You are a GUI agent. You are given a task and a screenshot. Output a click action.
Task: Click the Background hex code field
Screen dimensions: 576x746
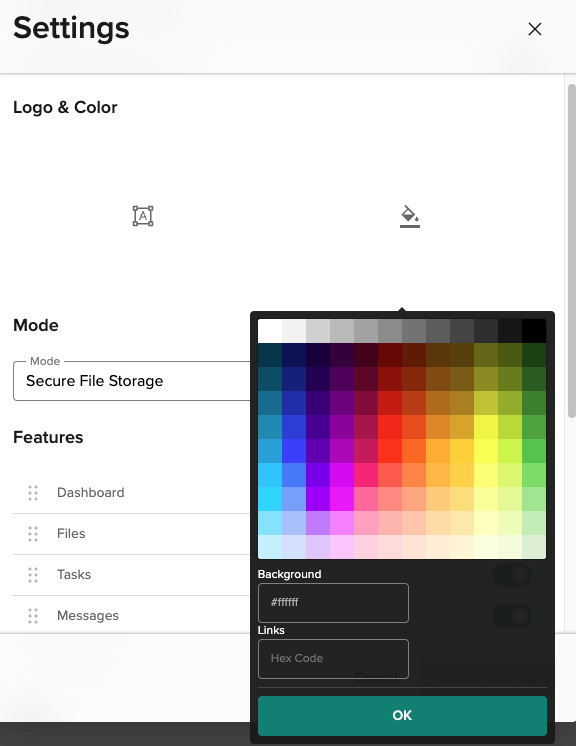[333, 603]
